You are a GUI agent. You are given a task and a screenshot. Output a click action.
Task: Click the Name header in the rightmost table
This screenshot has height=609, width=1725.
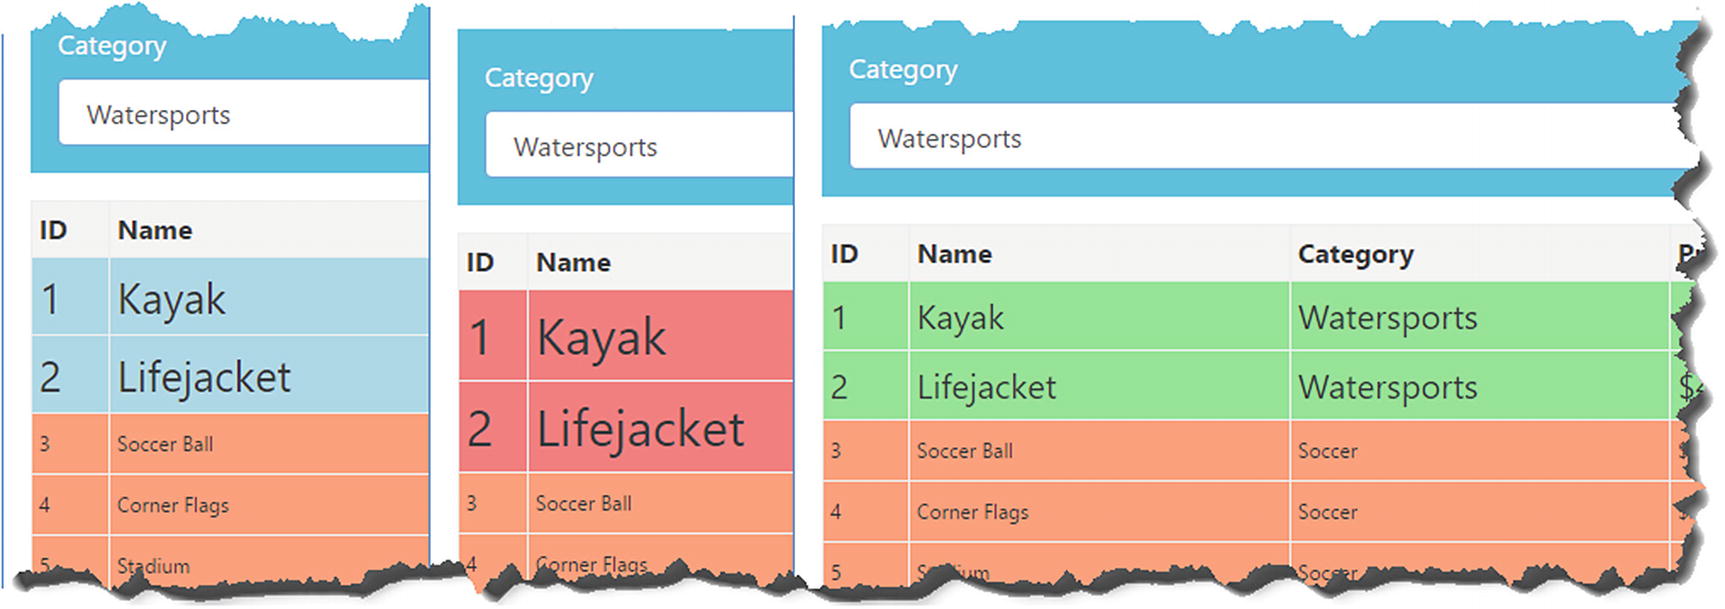point(955,254)
